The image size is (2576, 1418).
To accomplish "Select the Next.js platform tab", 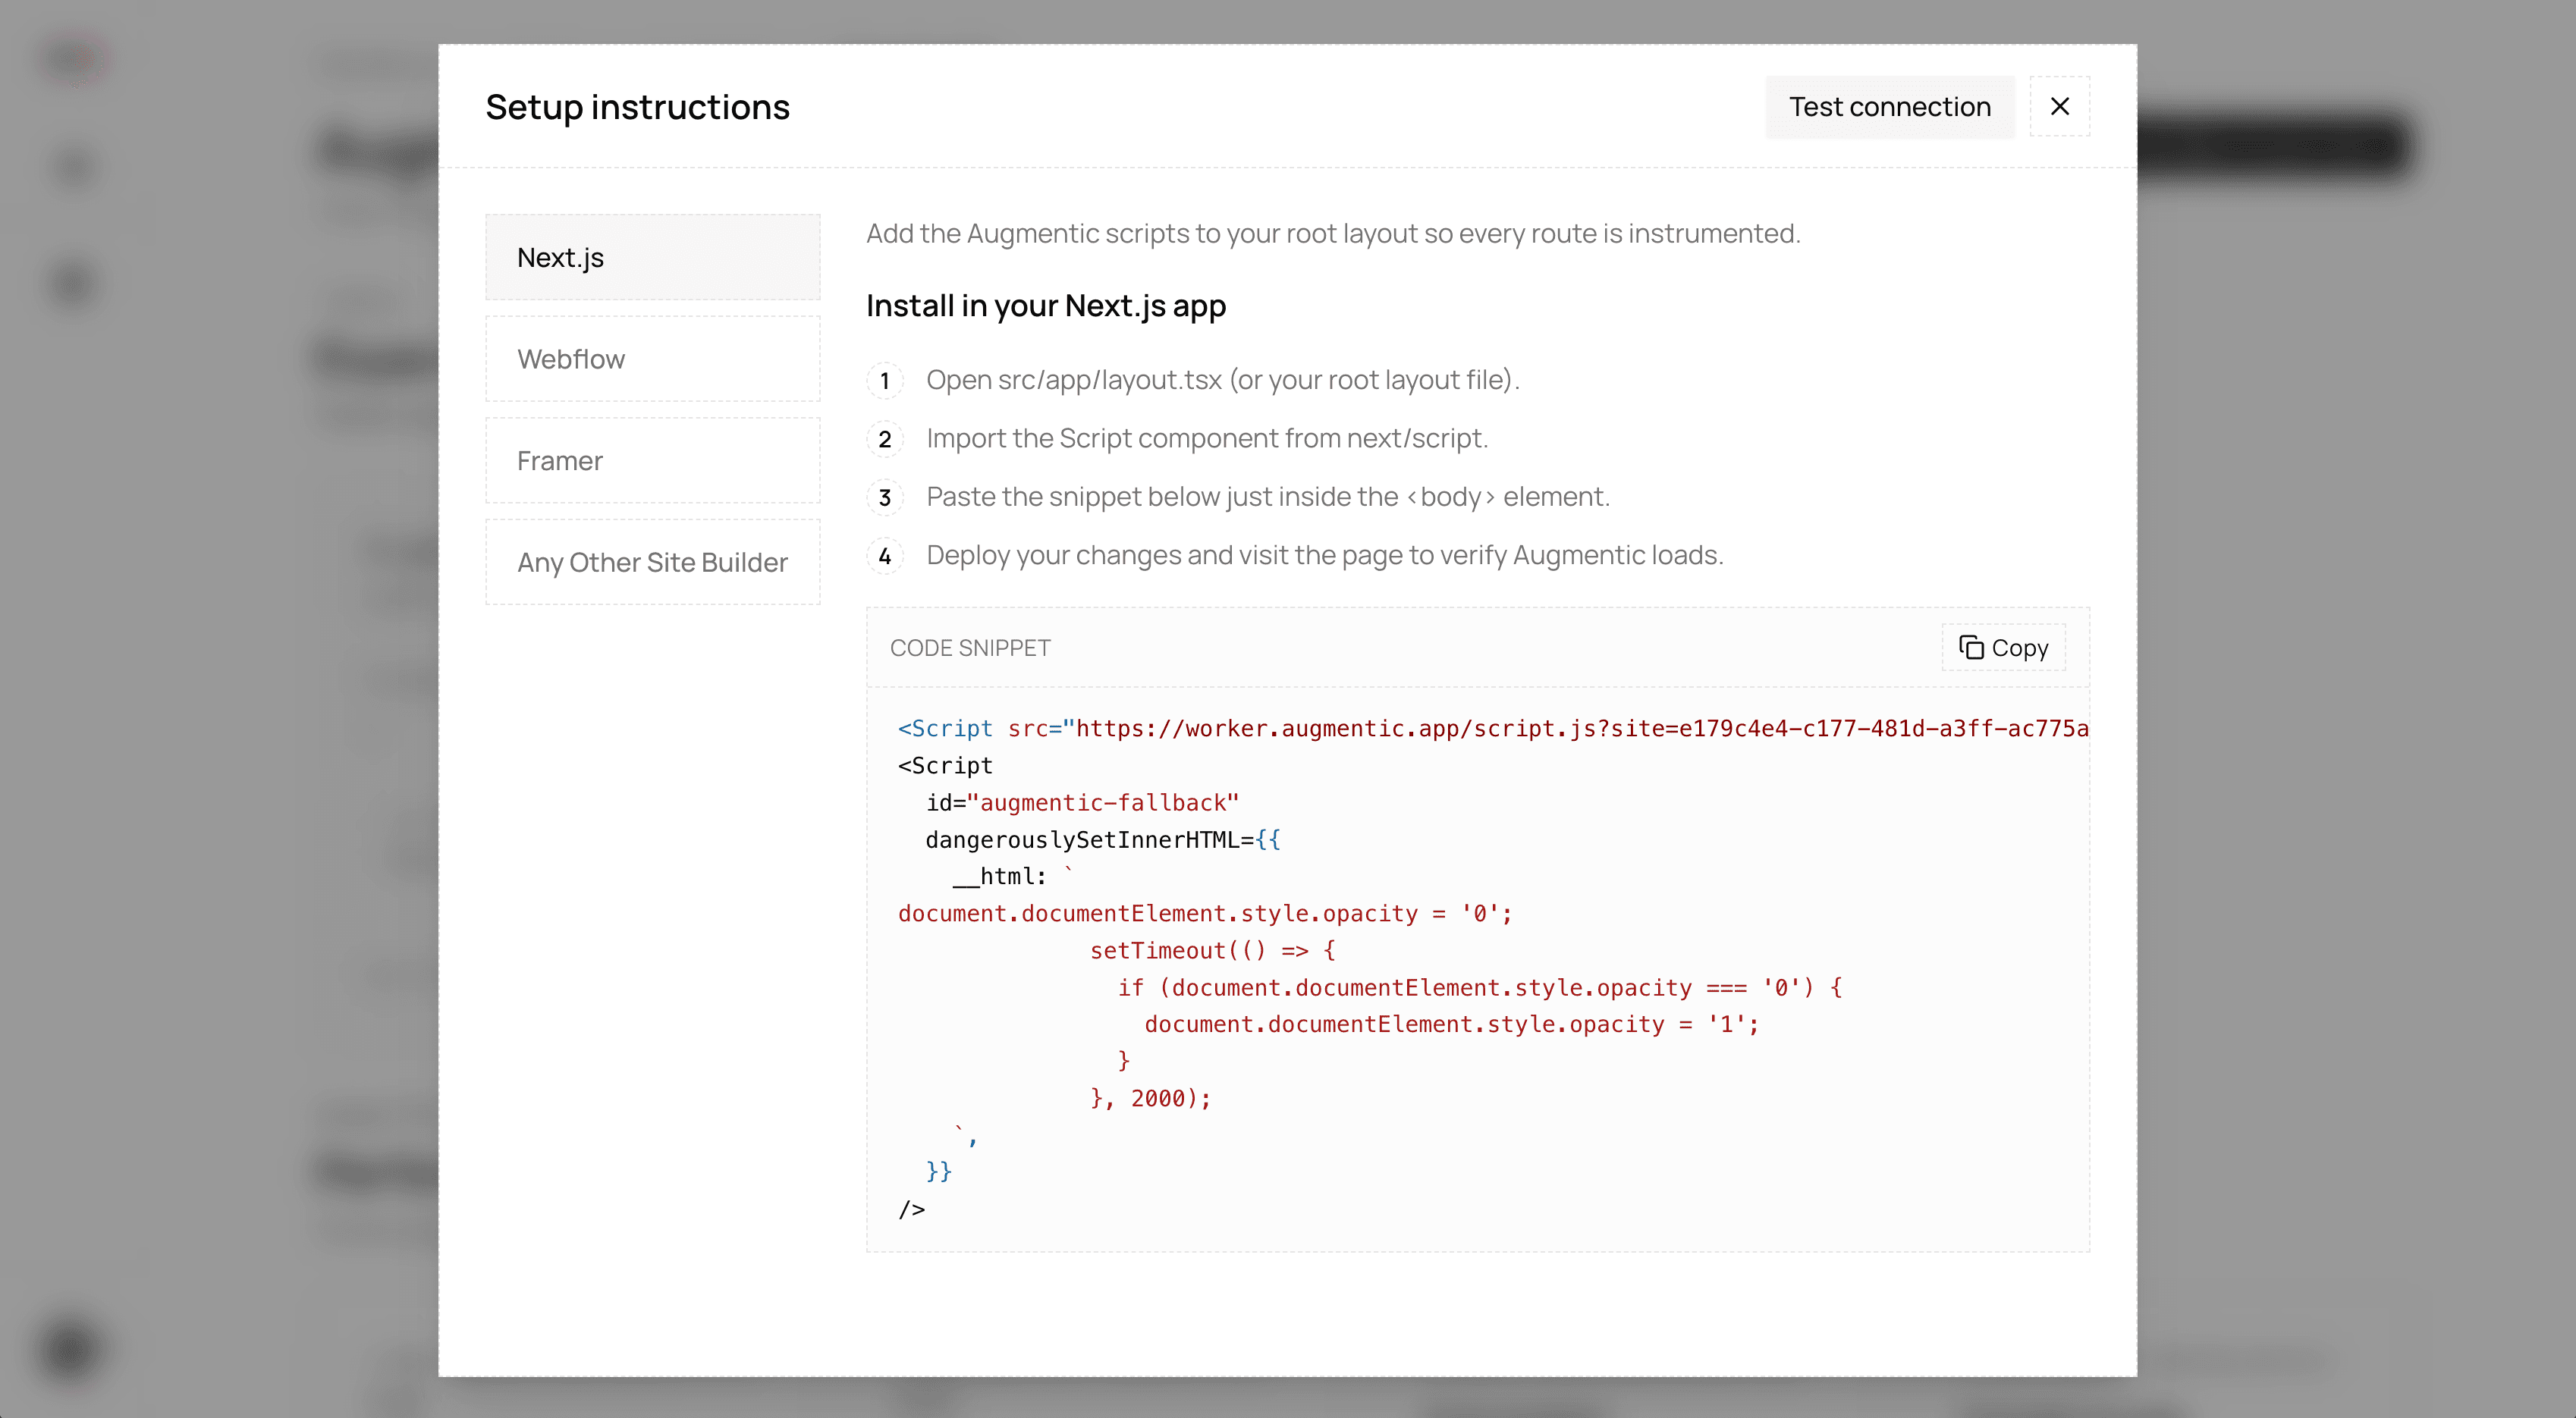I will pos(652,257).
